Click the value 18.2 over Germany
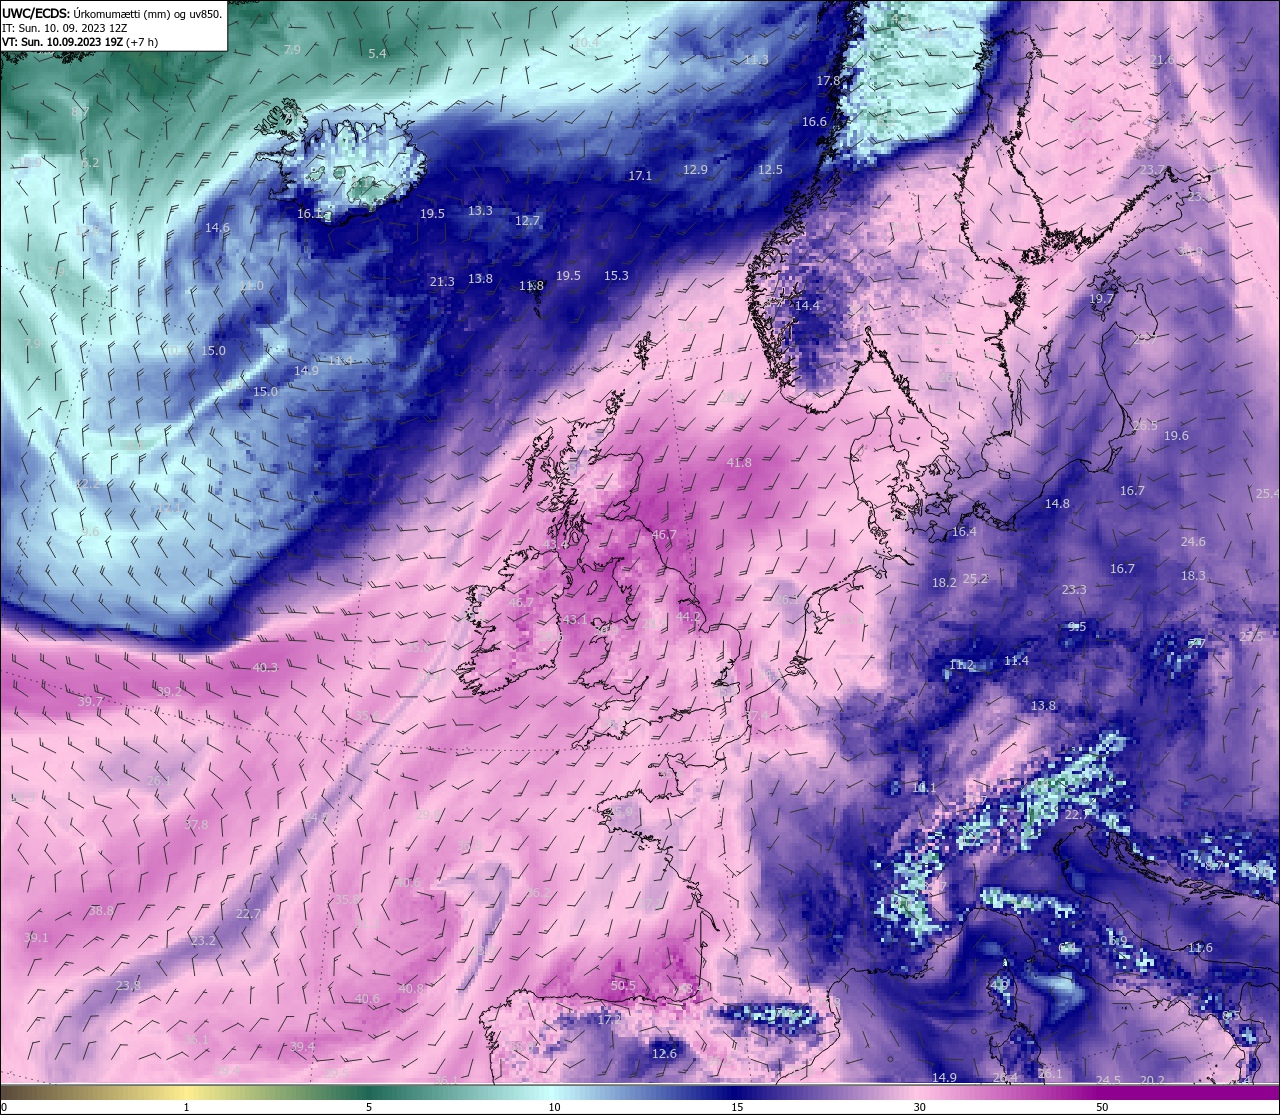 (x=944, y=583)
